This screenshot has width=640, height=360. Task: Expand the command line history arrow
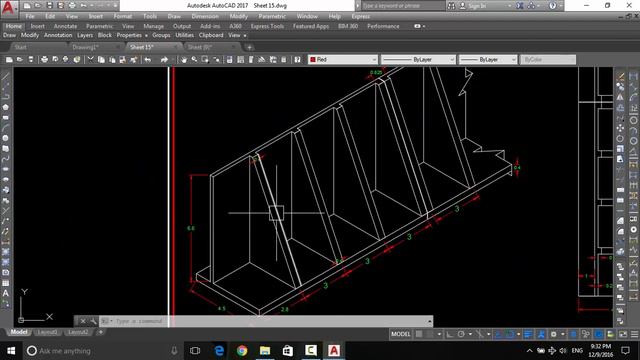point(429,321)
